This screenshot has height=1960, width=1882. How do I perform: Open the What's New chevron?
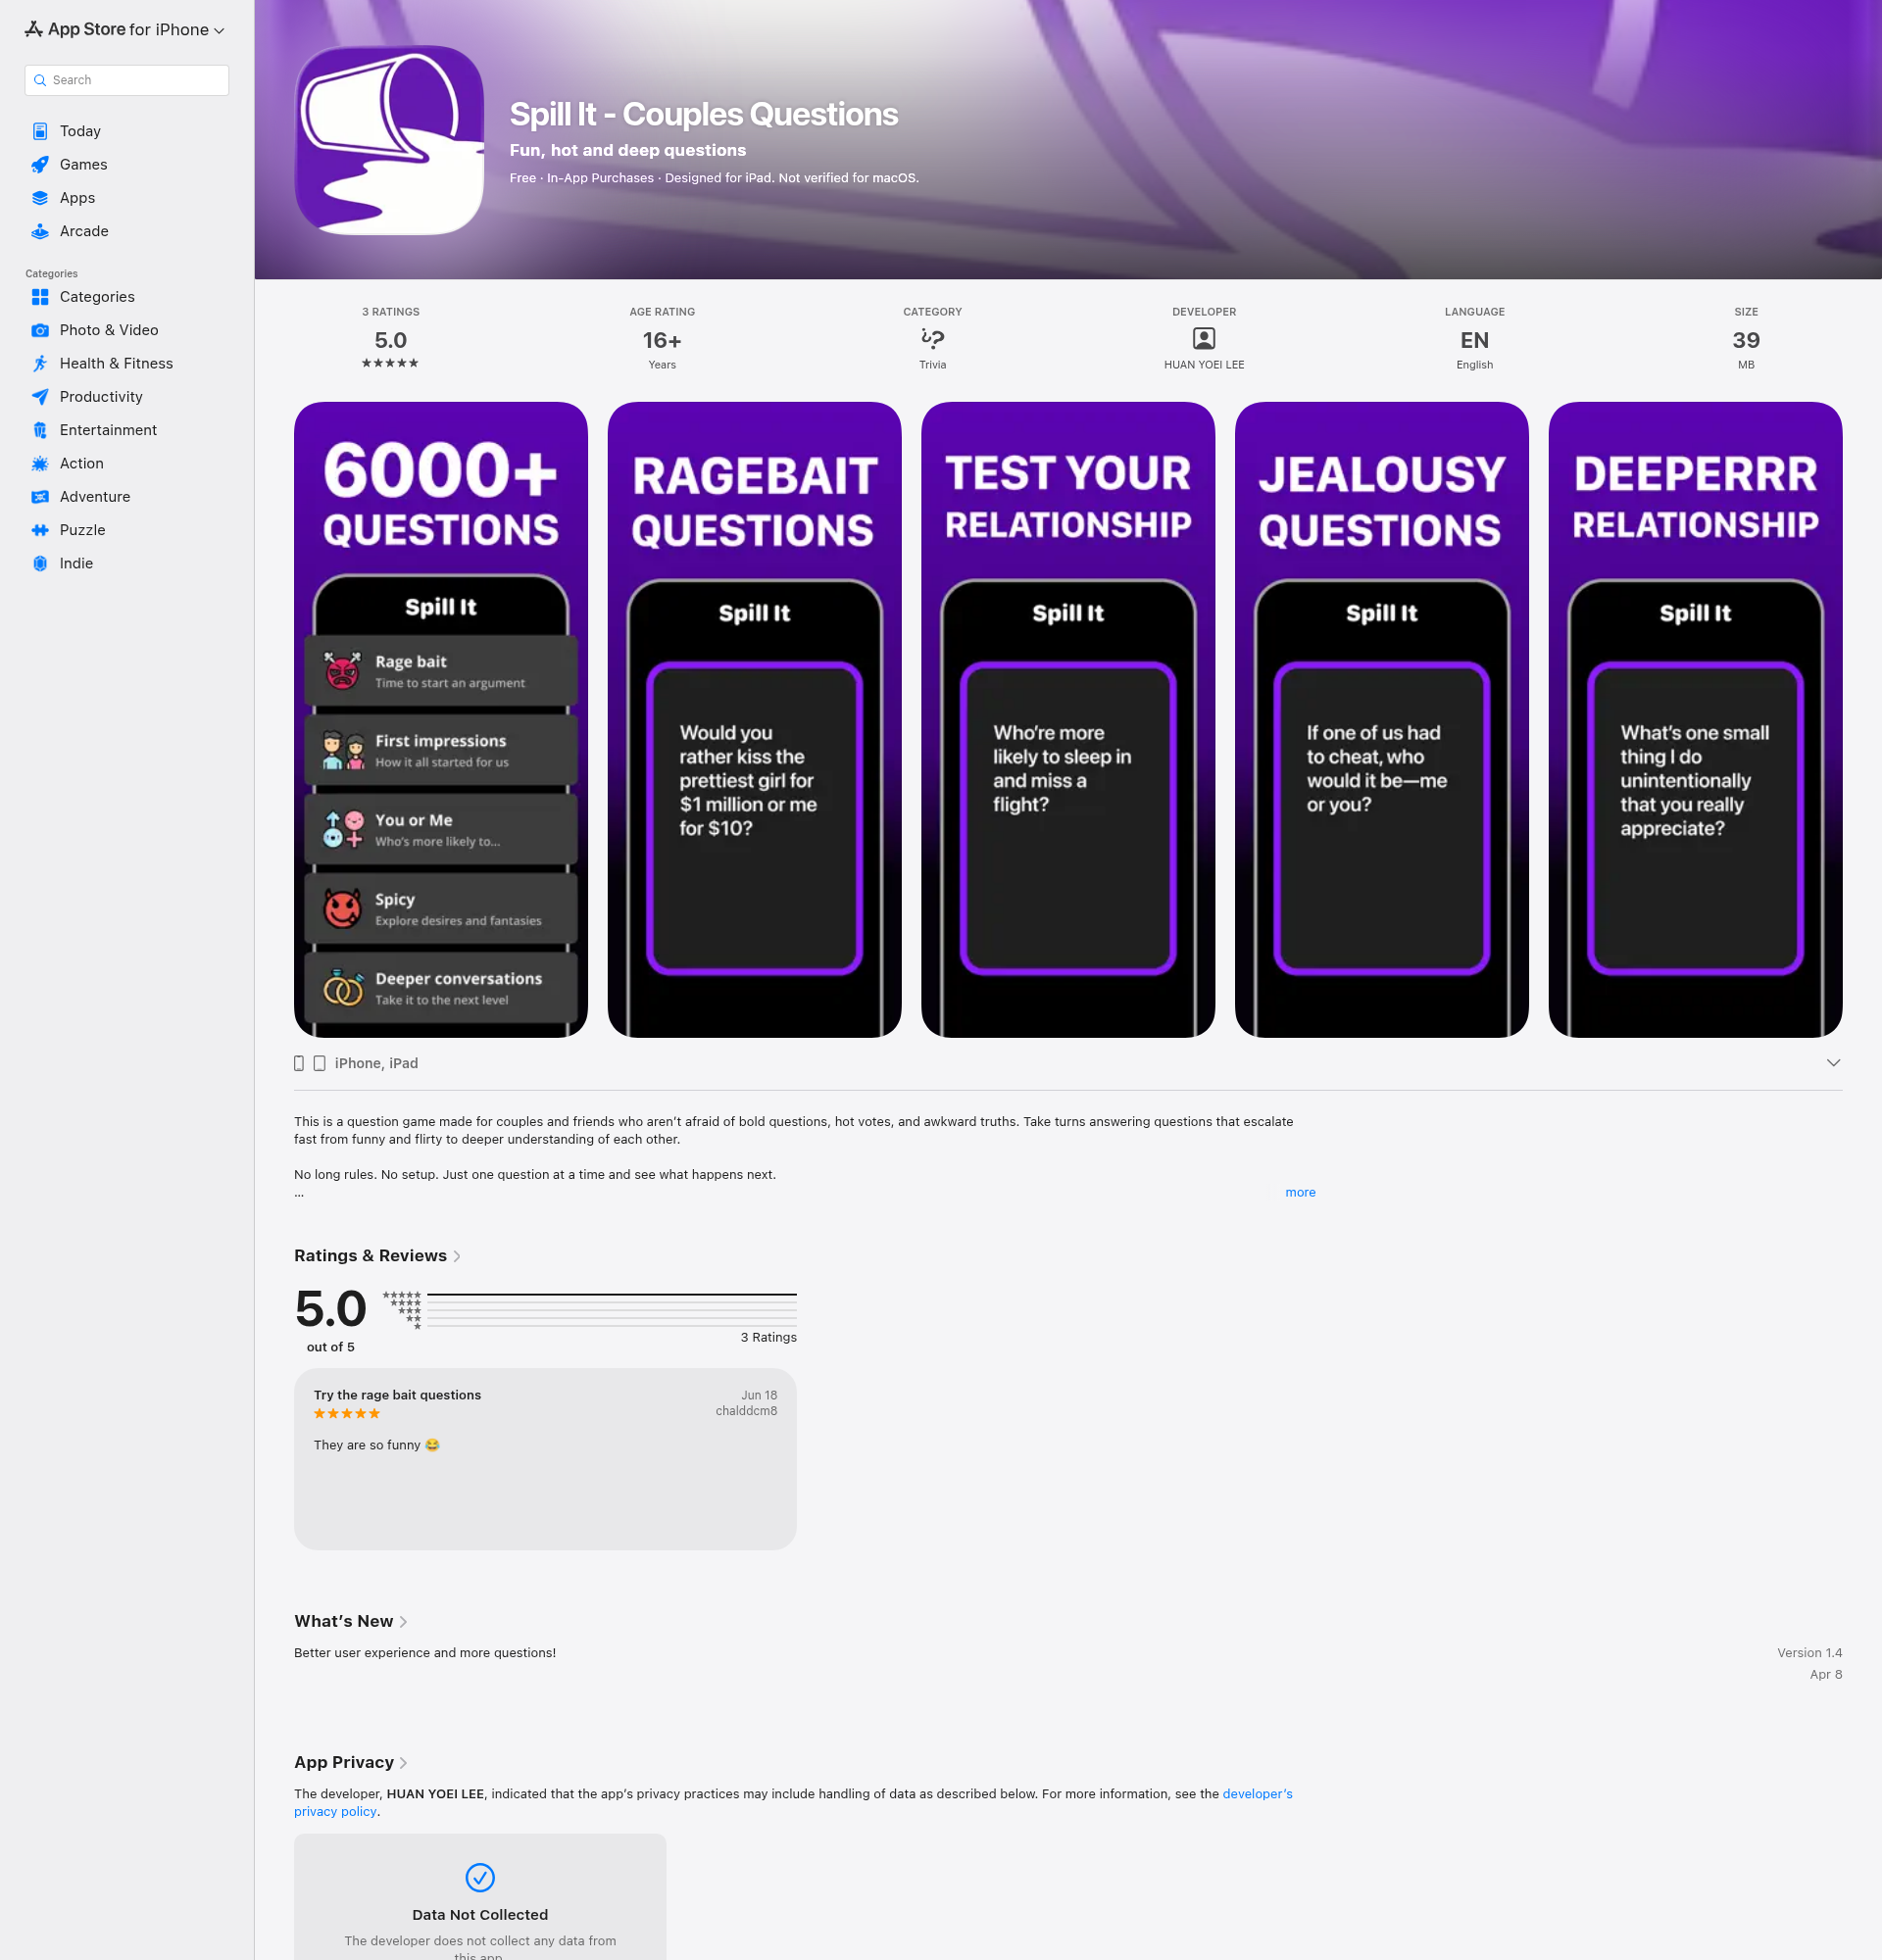[x=403, y=1622]
